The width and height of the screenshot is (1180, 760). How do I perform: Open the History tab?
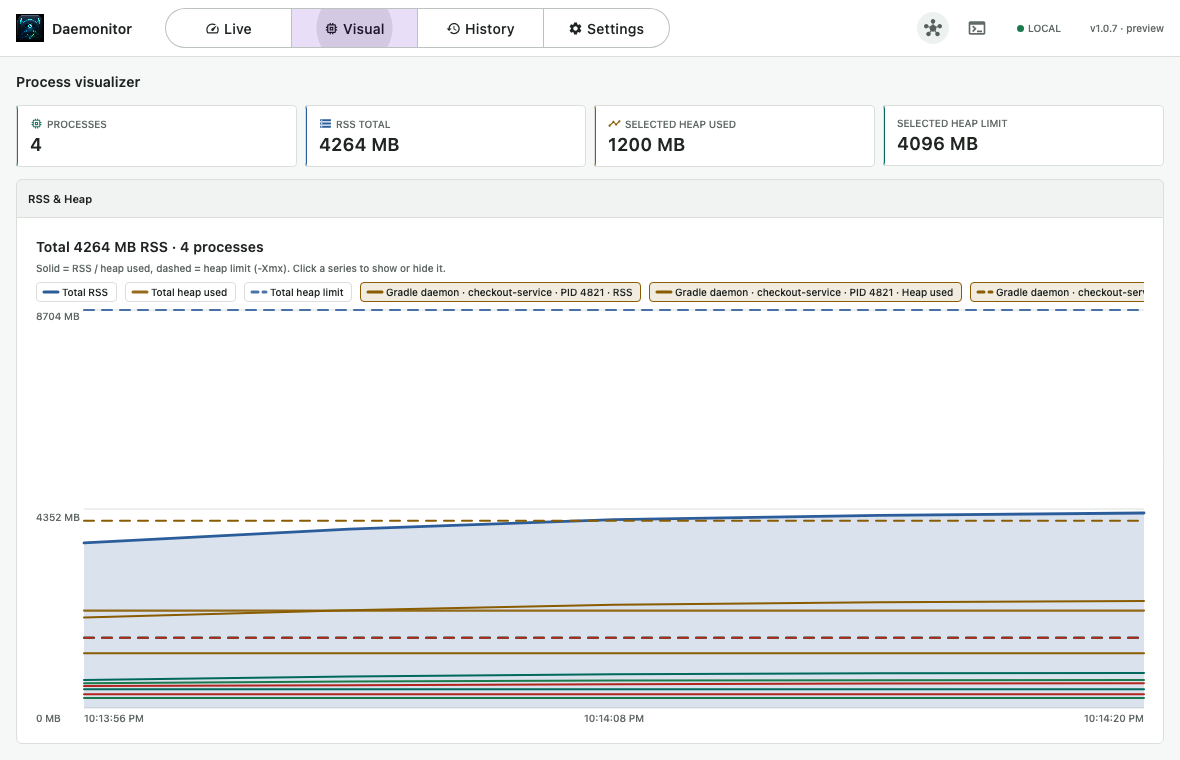[x=480, y=29]
